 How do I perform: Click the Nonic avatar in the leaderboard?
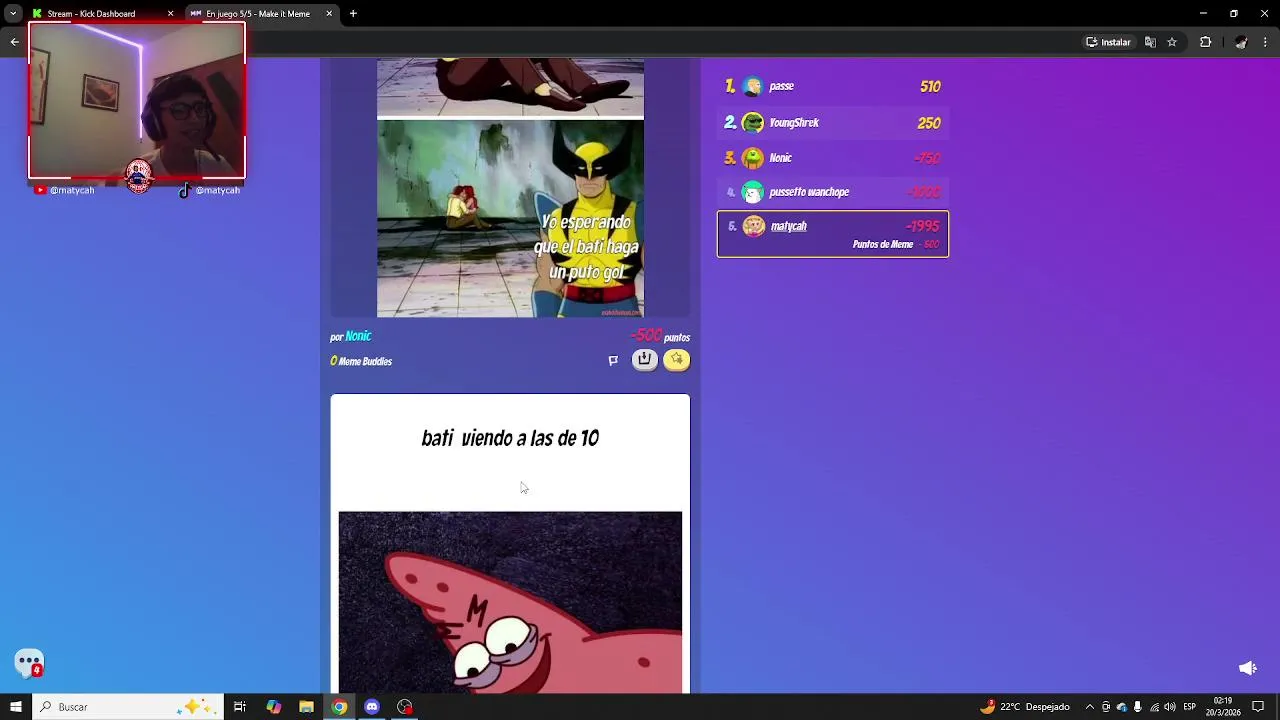pos(753,158)
